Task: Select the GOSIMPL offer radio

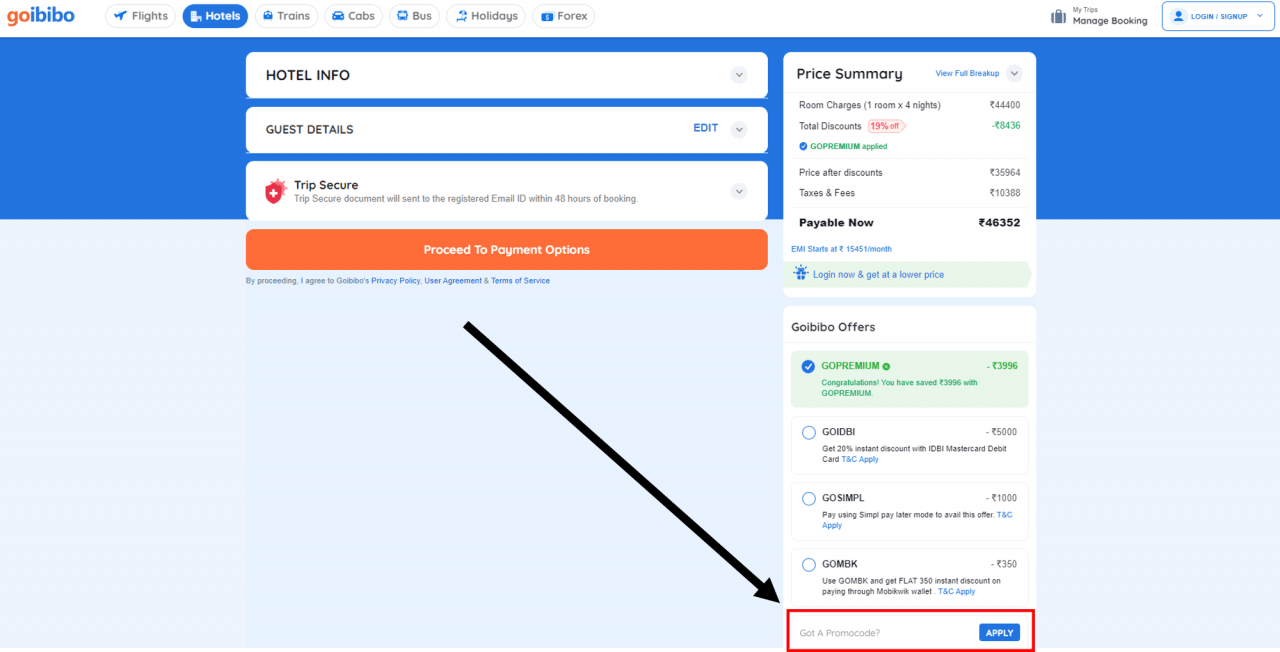Action: [x=809, y=499]
